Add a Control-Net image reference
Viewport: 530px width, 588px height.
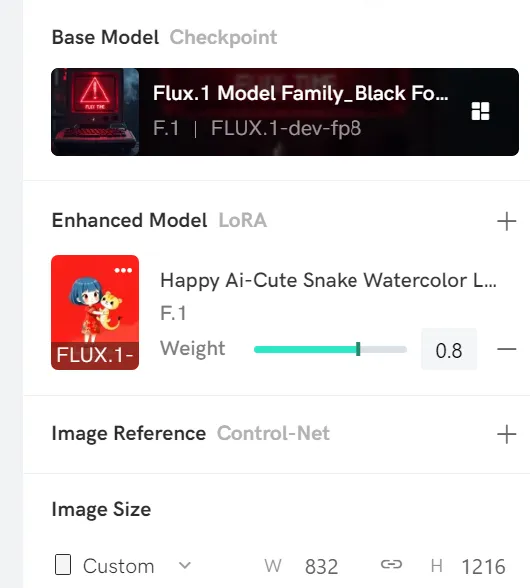click(x=506, y=434)
